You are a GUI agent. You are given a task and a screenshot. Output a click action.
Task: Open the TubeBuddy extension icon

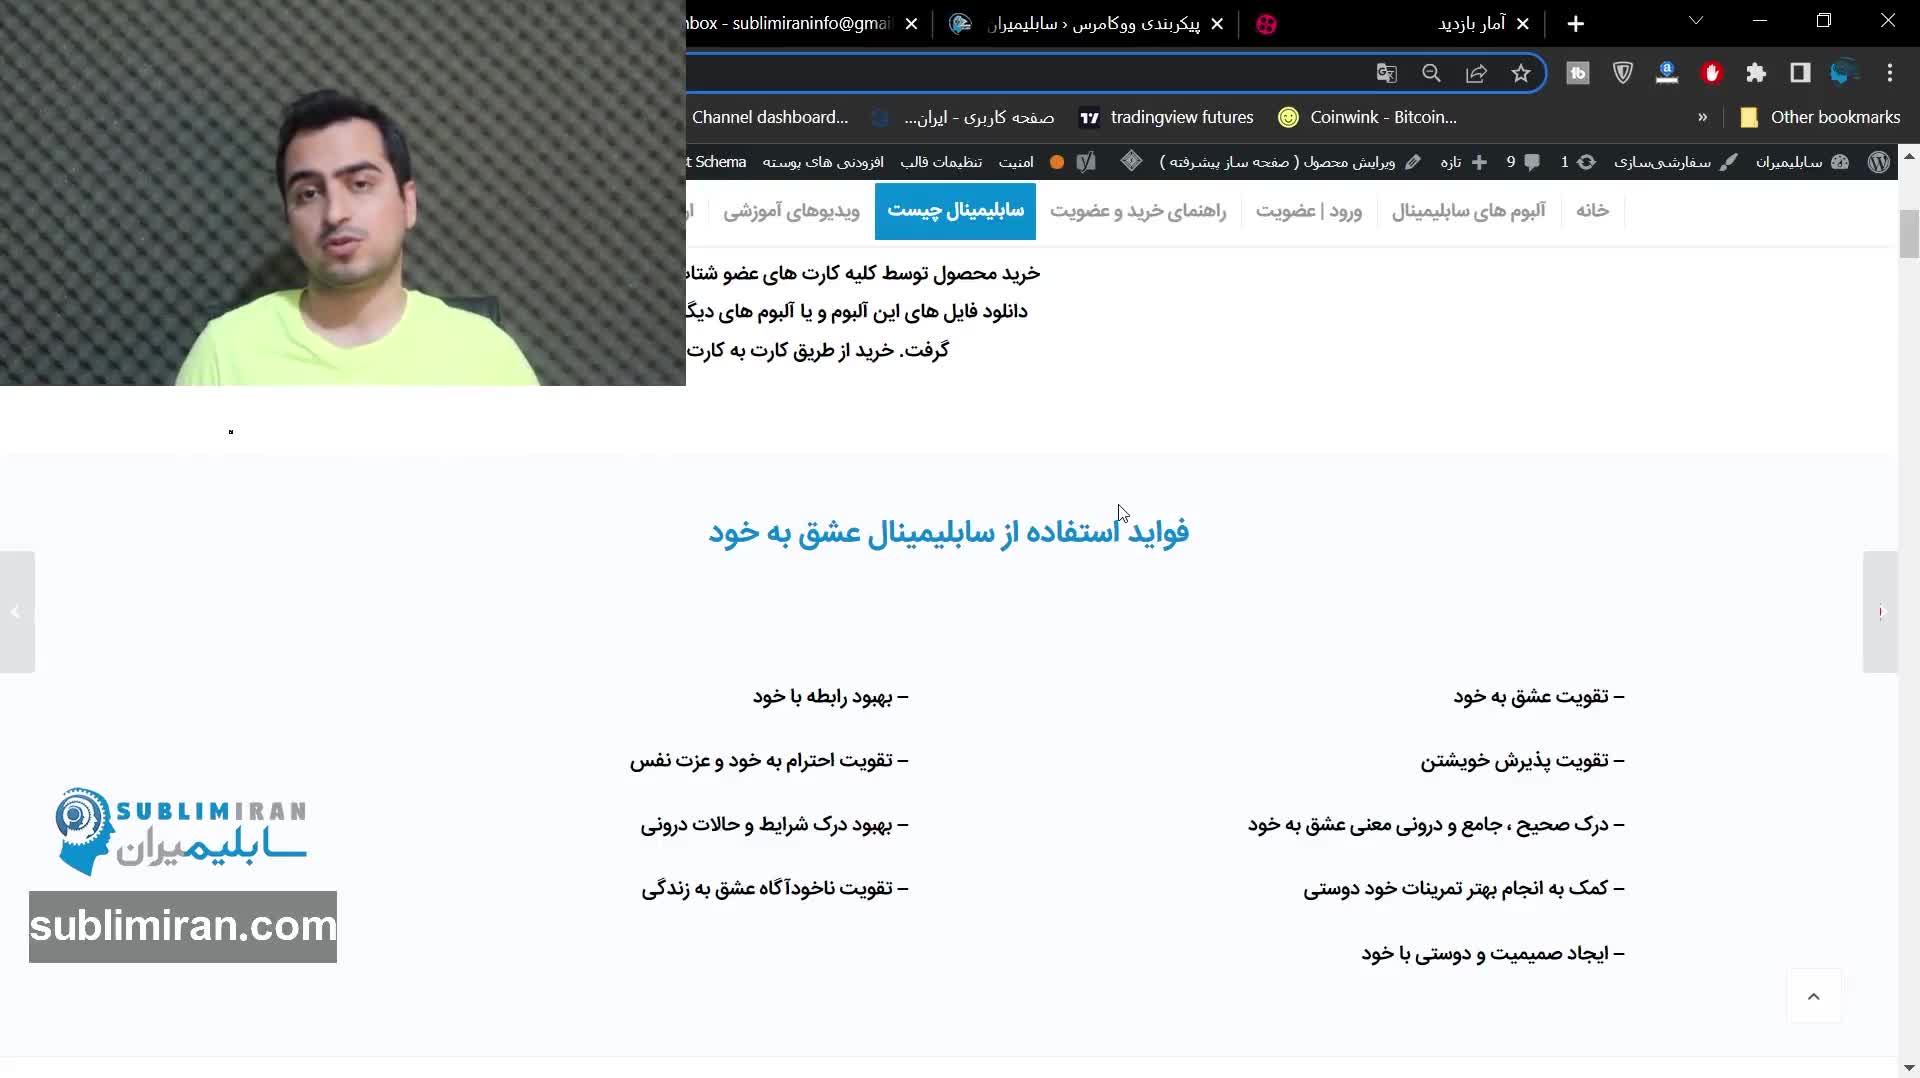pyautogui.click(x=1577, y=73)
